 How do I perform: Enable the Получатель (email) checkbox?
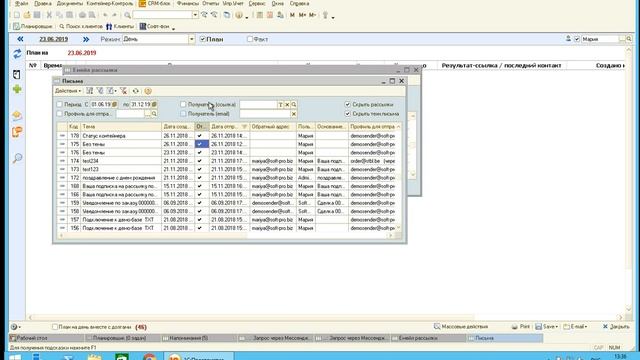coord(183,113)
